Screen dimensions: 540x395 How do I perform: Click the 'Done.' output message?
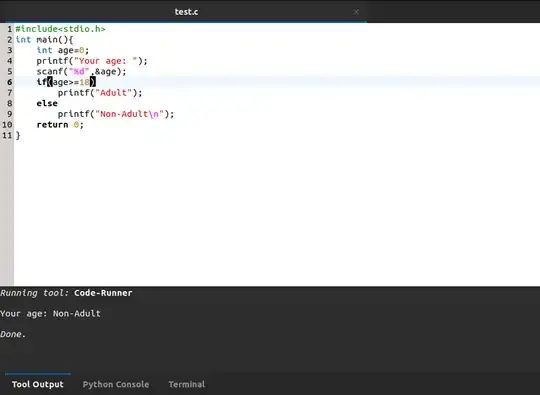click(x=13, y=334)
